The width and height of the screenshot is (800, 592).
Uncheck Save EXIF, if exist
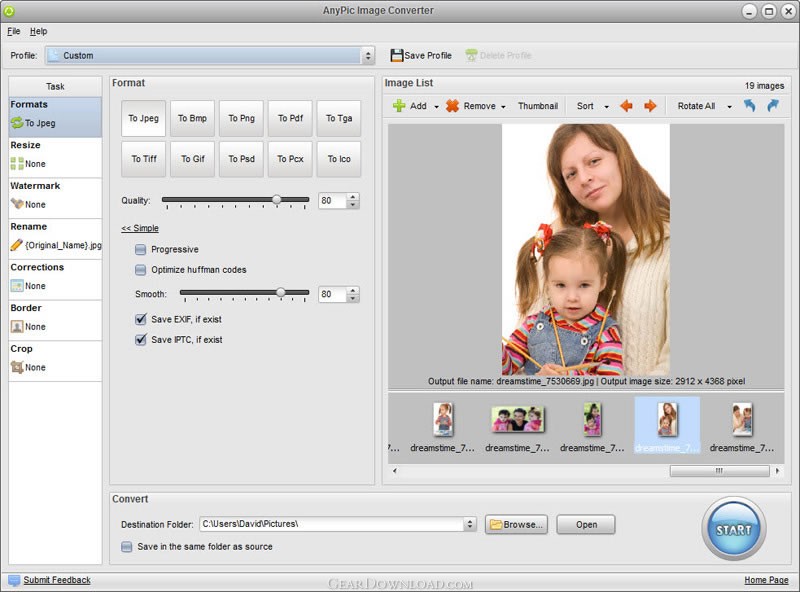pyautogui.click(x=140, y=319)
